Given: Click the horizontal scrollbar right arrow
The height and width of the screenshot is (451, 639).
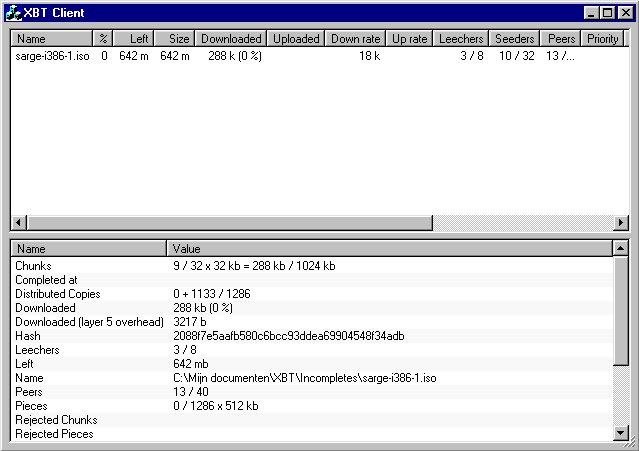Looking at the screenshot, I should 620,222.
